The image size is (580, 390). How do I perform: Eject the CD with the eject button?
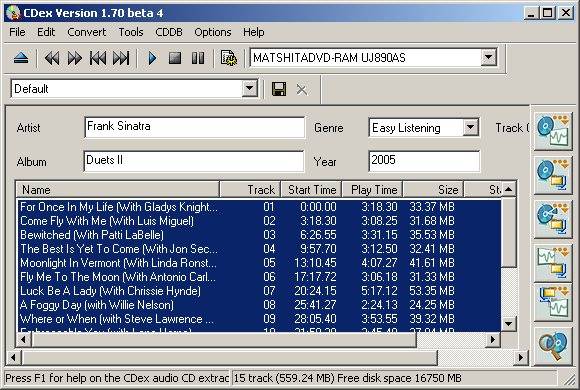[x=21, y=58]
